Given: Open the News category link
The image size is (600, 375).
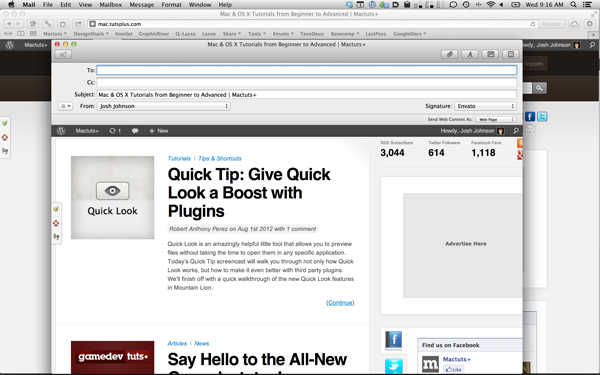Looking at the screenshot, I should (201, 343).
